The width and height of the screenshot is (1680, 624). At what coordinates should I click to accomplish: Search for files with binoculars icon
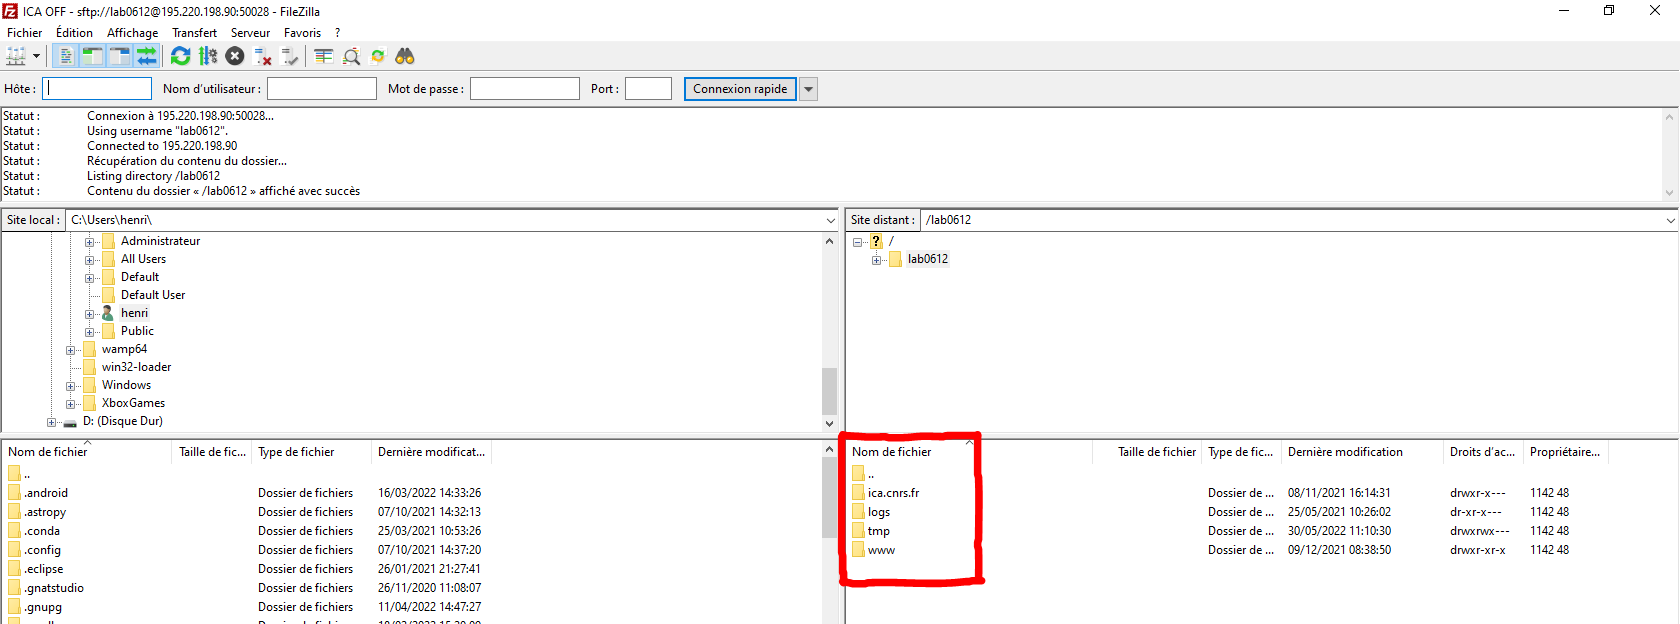click(405, 56)
